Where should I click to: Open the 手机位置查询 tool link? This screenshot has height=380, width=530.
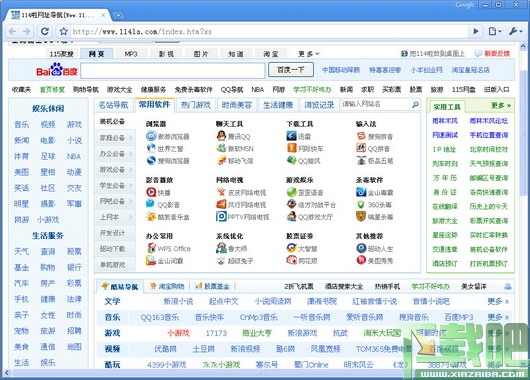(489, 135)
